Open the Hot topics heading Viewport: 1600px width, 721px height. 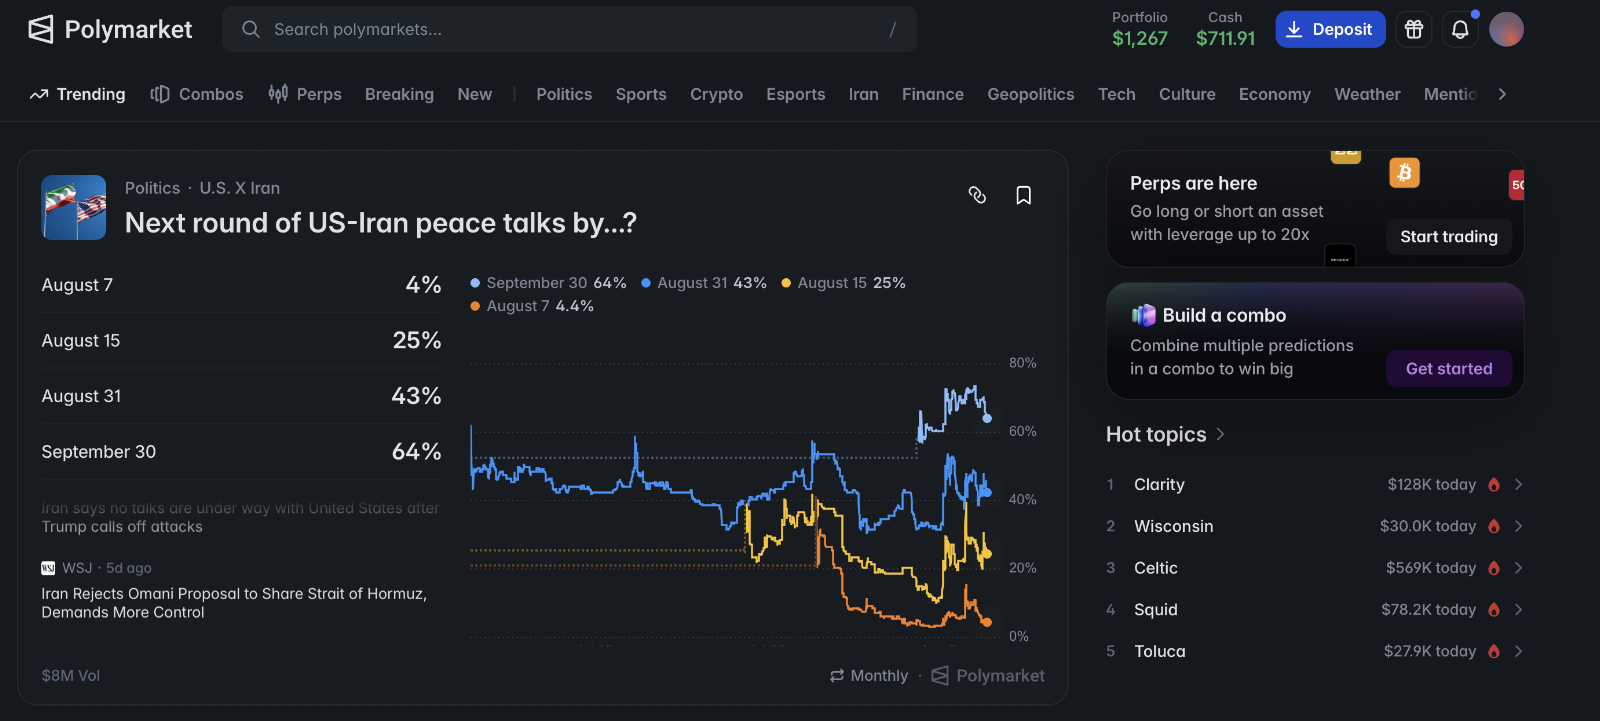[x=1156, y=435]
